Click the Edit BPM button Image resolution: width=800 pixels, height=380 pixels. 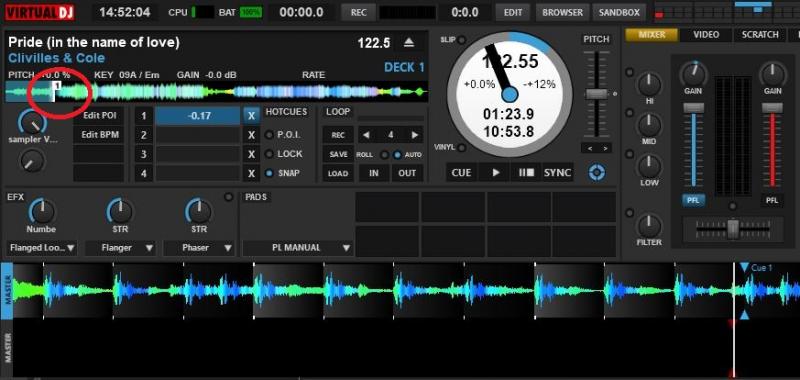coord(99,135)
